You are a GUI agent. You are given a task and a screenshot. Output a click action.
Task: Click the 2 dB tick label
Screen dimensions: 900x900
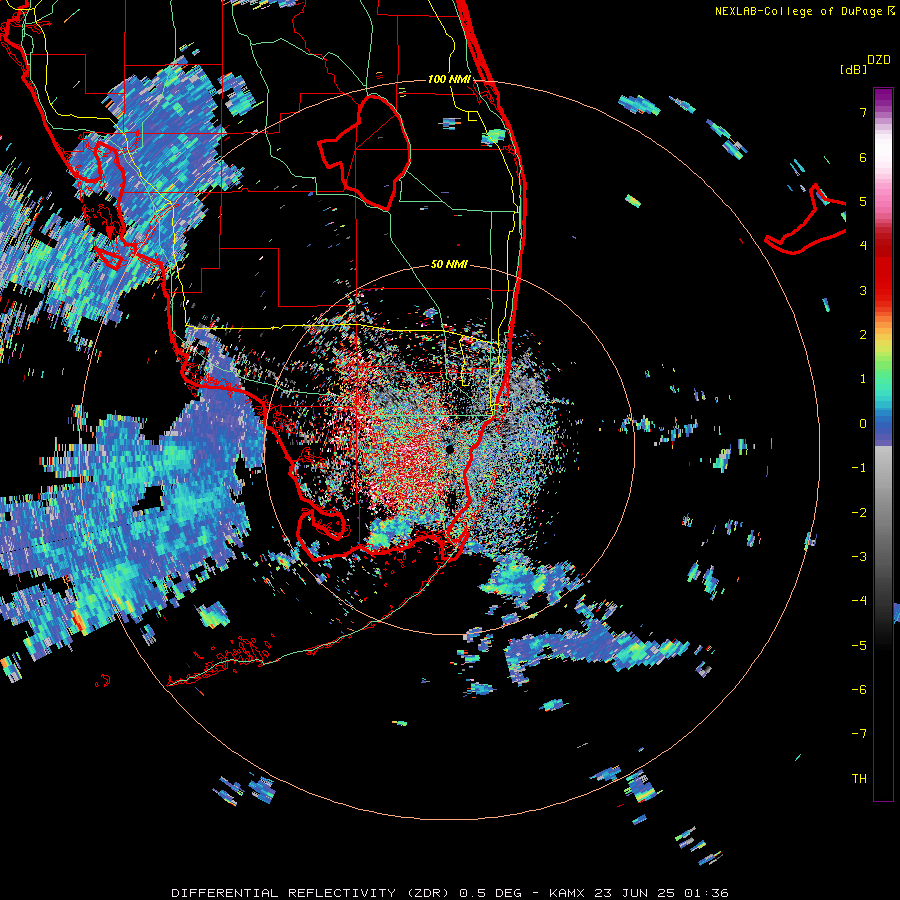(x=863, y=335)
